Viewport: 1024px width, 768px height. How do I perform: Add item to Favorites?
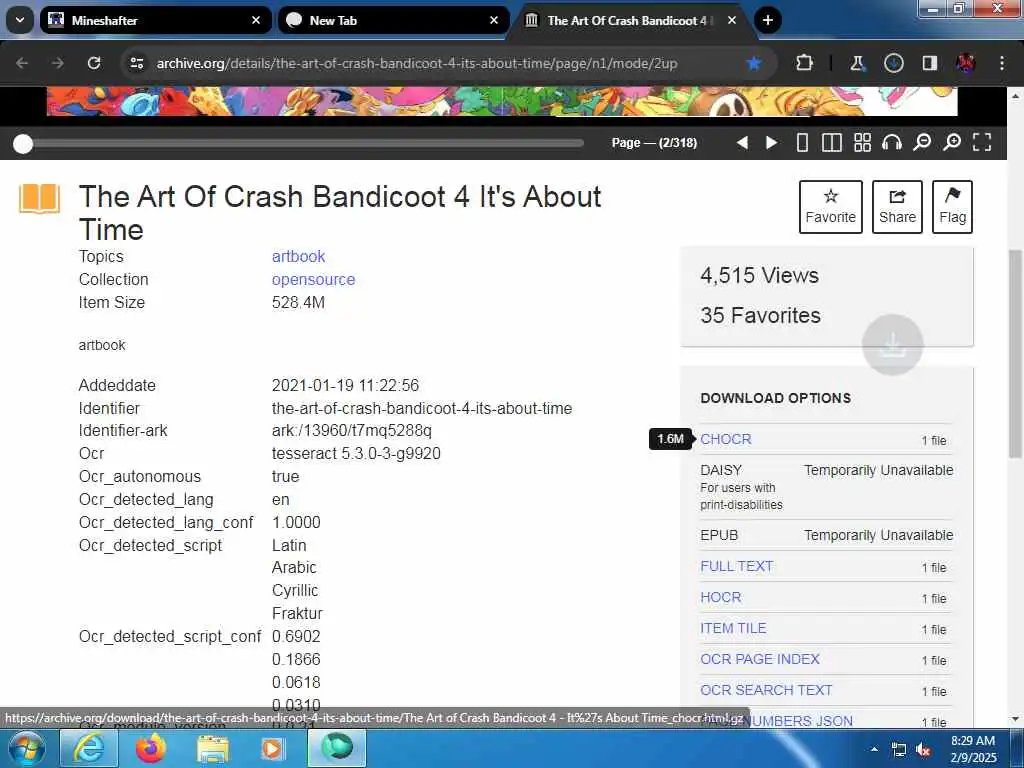coord(831,207)
